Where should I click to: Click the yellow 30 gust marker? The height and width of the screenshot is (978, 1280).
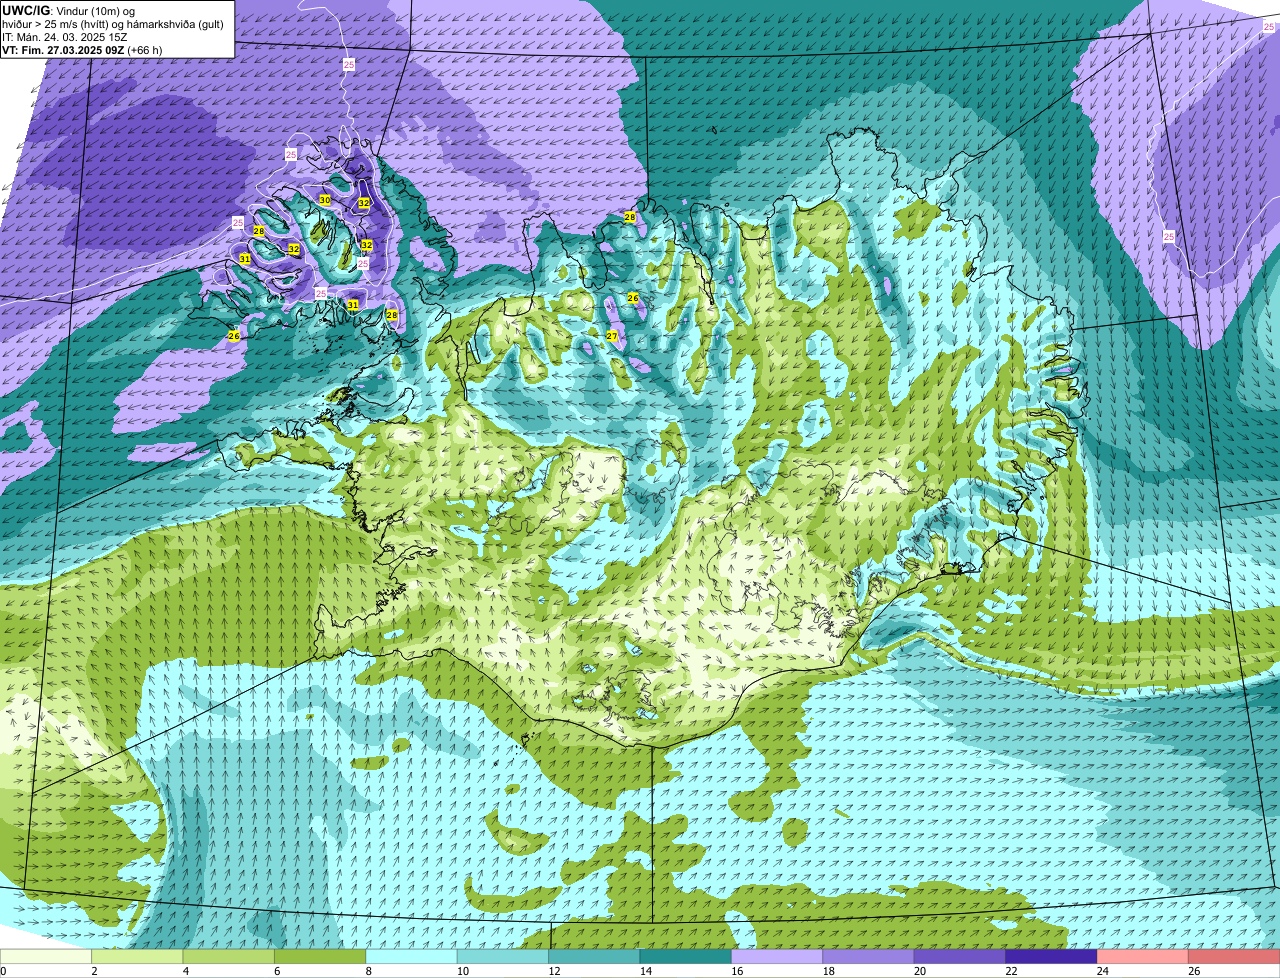tap(325, 200)
